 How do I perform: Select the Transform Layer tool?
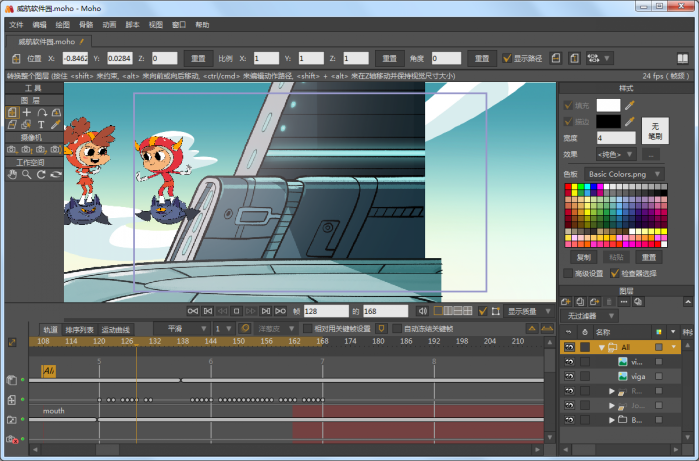pyautogui.click(x=12, y=112)
